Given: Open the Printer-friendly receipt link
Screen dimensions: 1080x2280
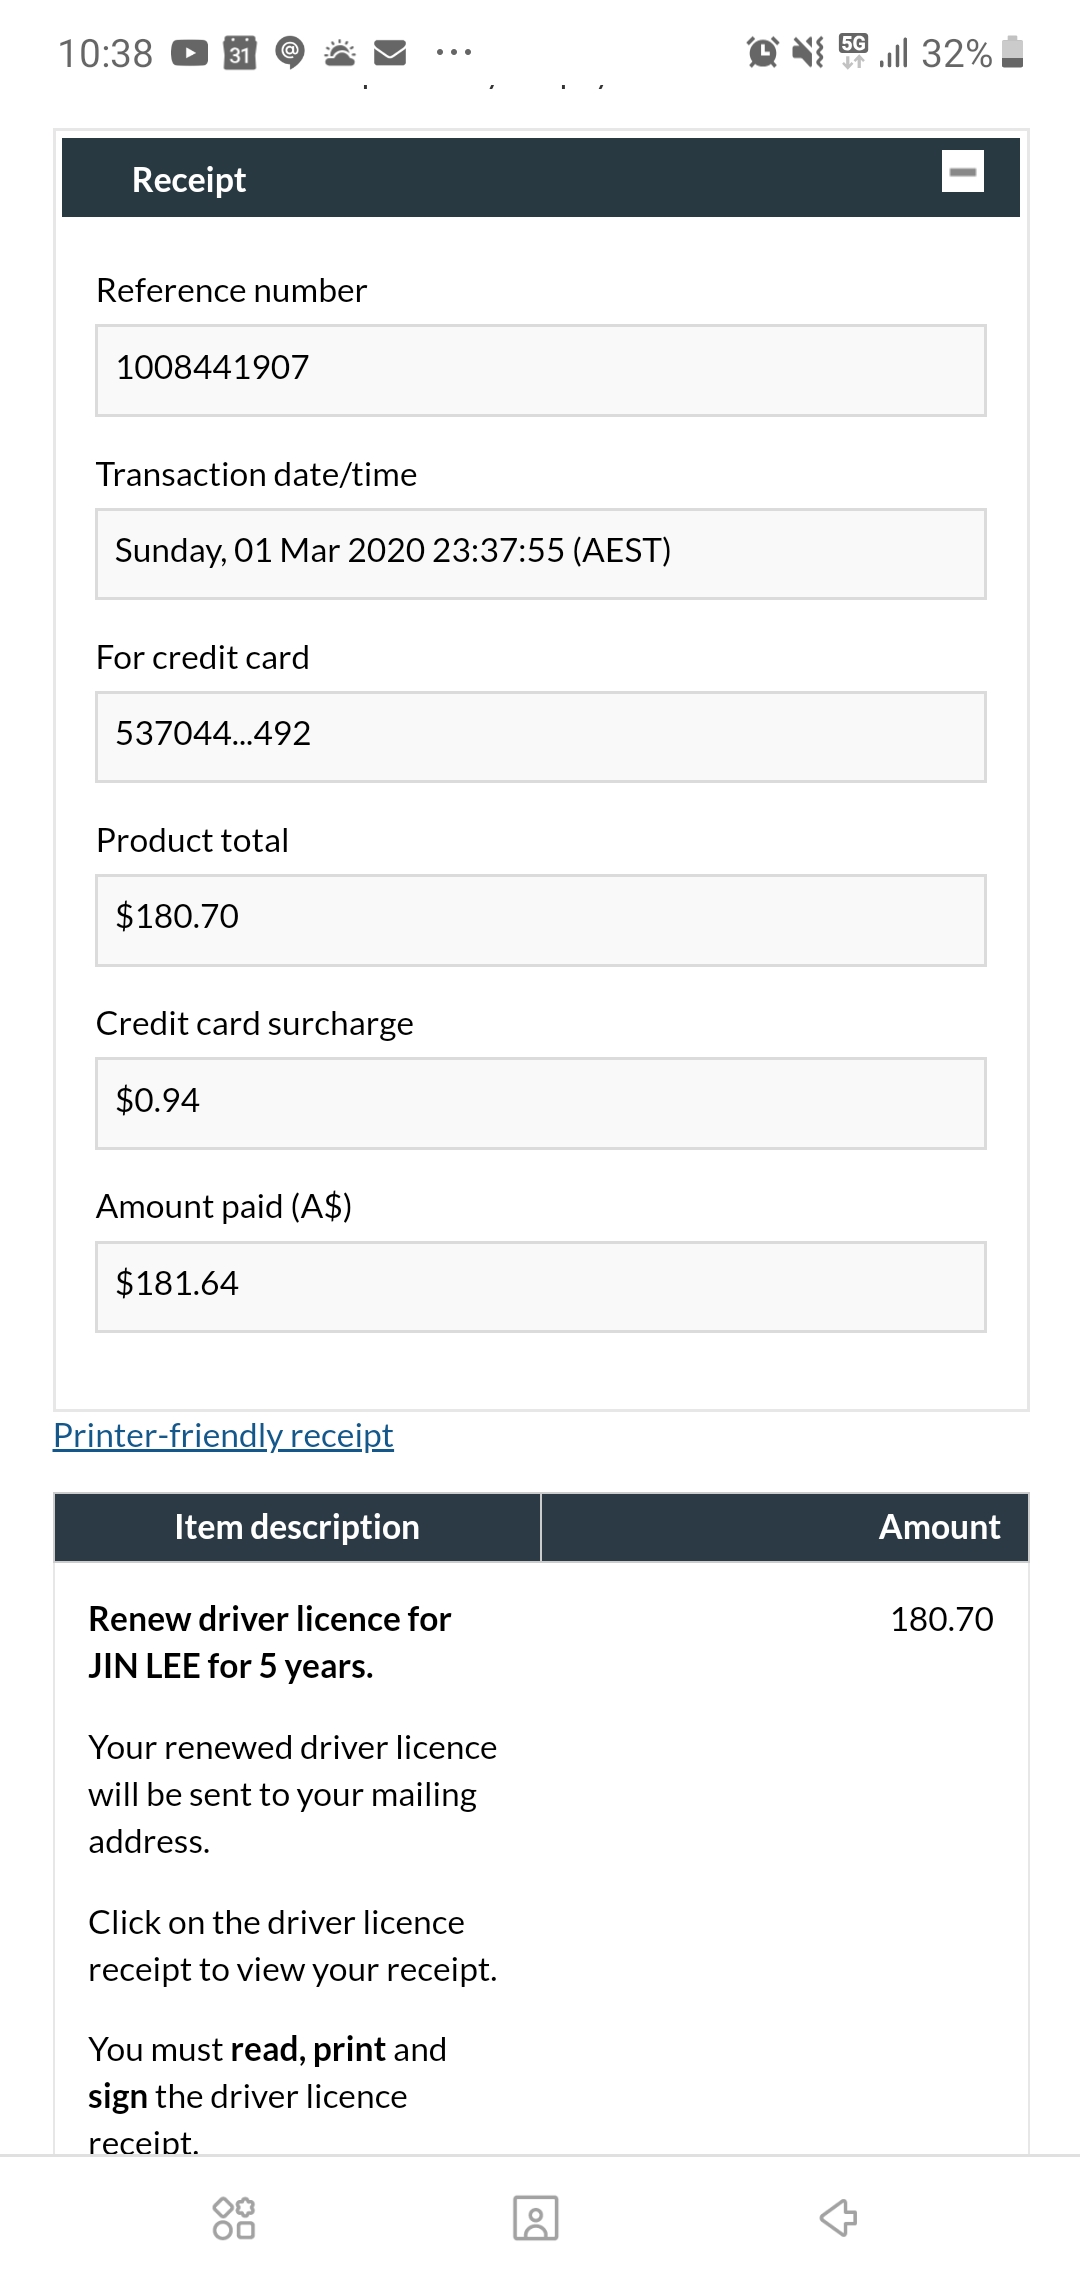Looking at the screenshot, I should pyautogui.click(x=223, y=1435).
